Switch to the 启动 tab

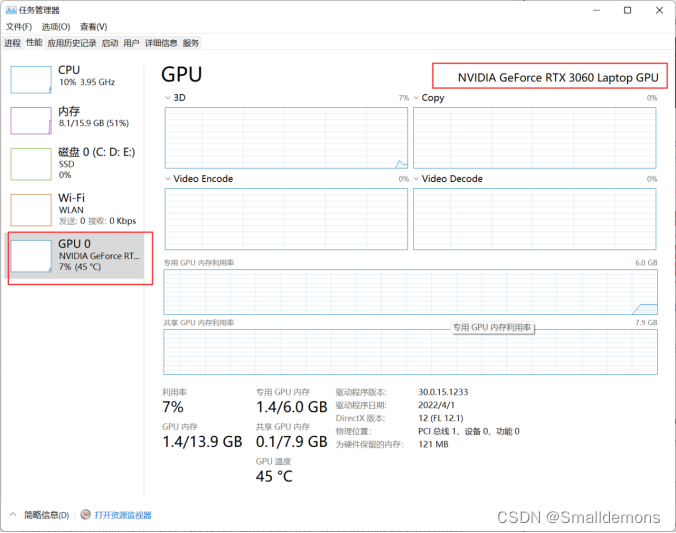click(x=110, y=43)
